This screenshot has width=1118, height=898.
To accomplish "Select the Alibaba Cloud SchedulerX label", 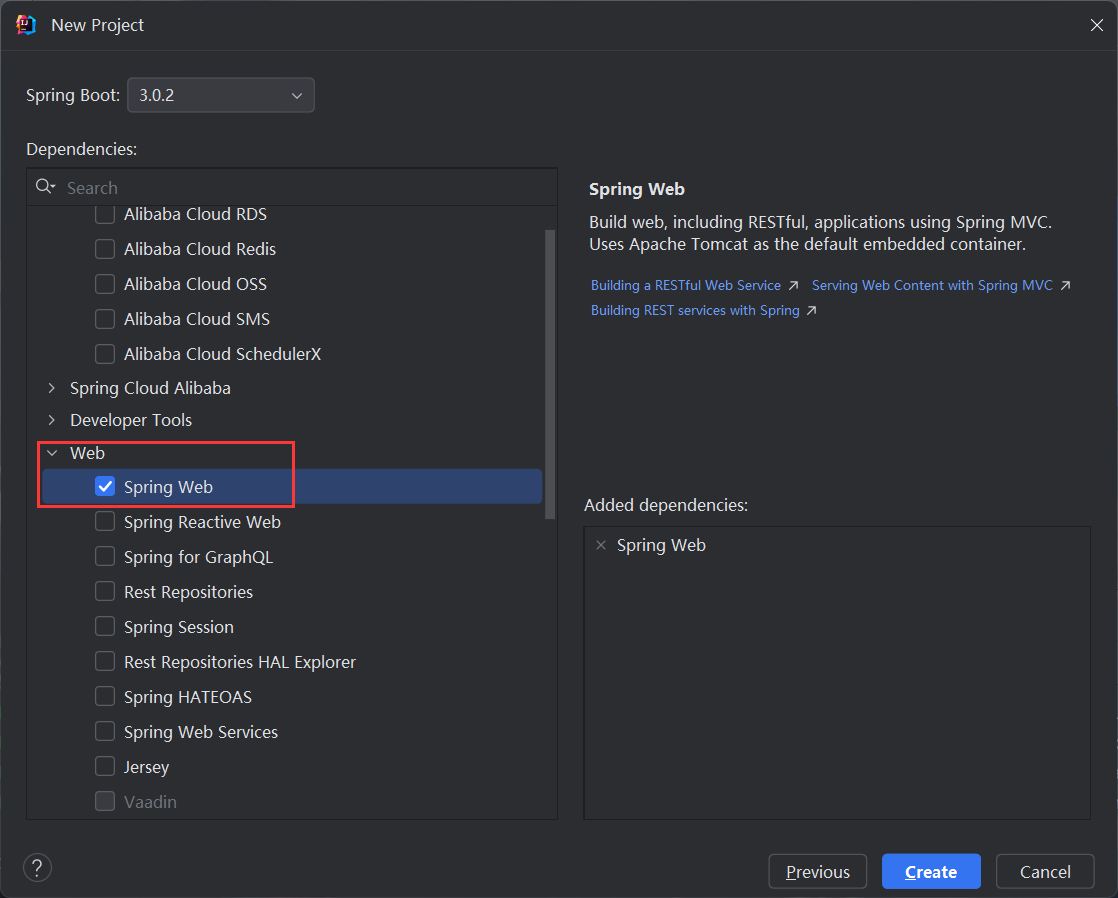I will tap(222, 354).
